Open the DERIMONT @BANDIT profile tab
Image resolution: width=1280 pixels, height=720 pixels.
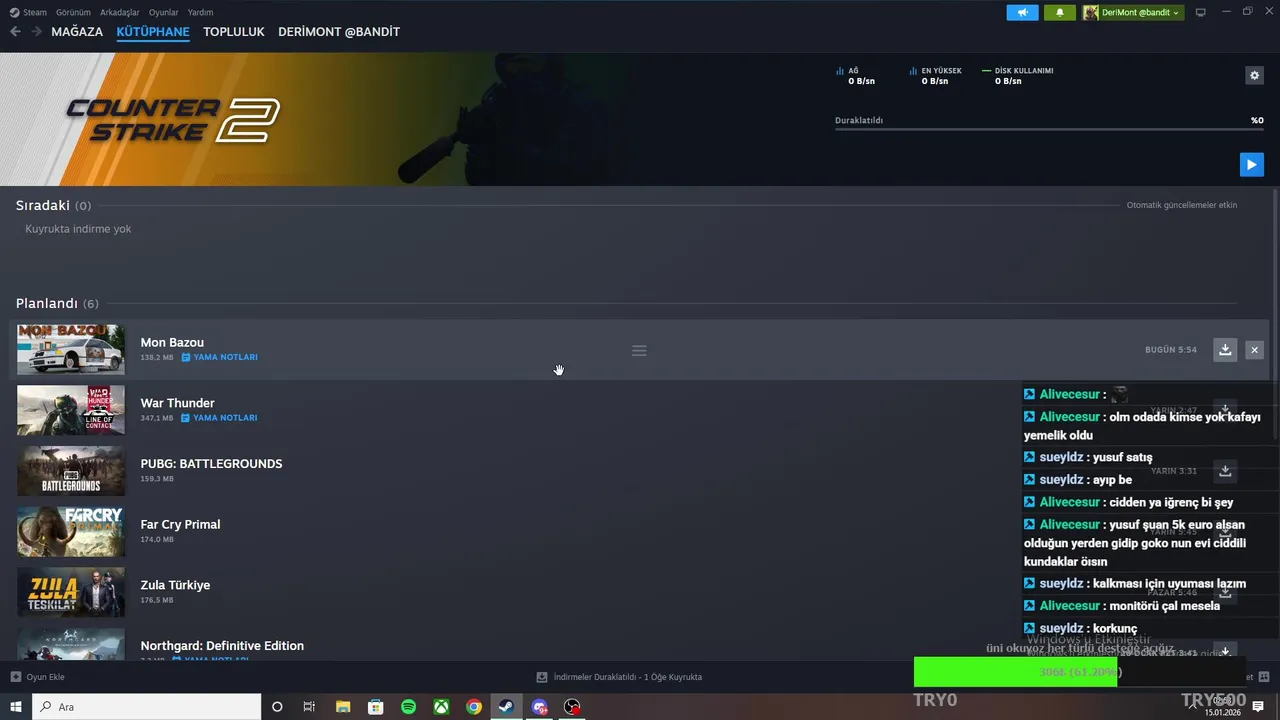pyautogui.click(x=339, y=32)
